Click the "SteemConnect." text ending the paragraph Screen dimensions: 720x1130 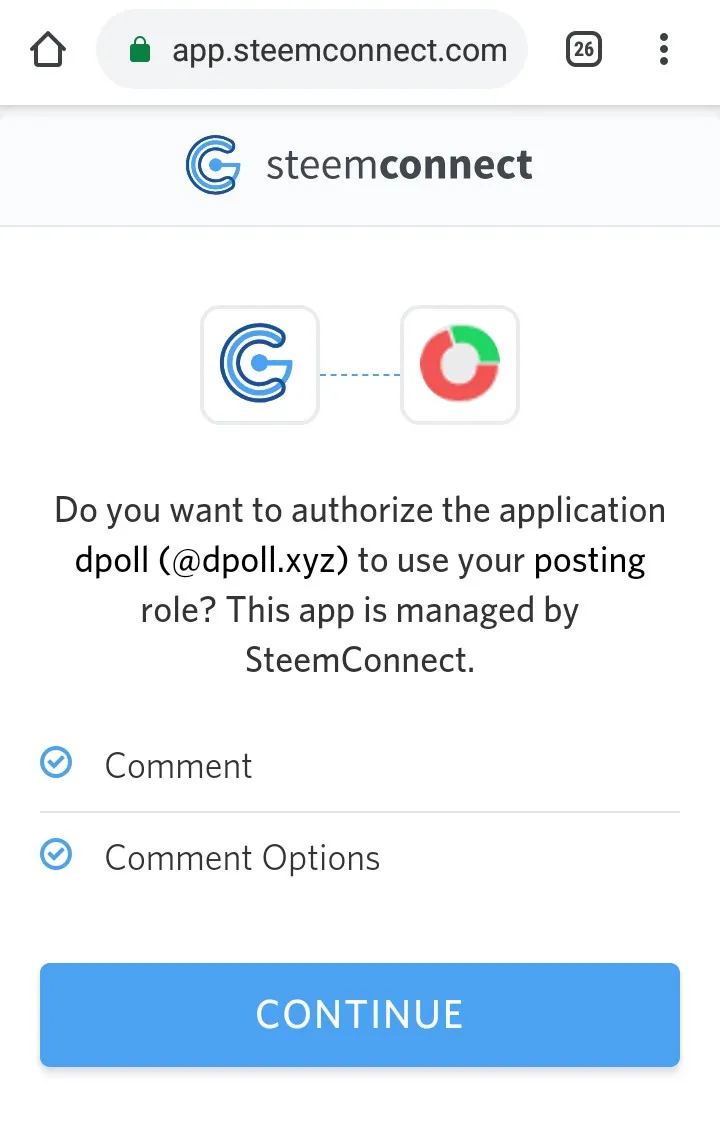360,660
